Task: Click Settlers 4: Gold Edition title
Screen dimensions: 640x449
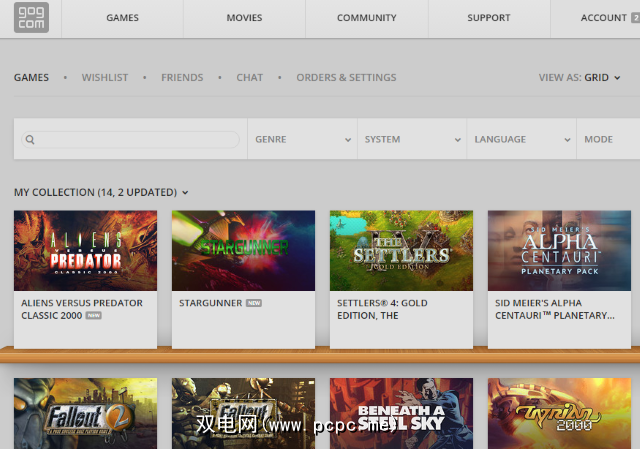Action: pyautogui.click(x=382, y=309)
